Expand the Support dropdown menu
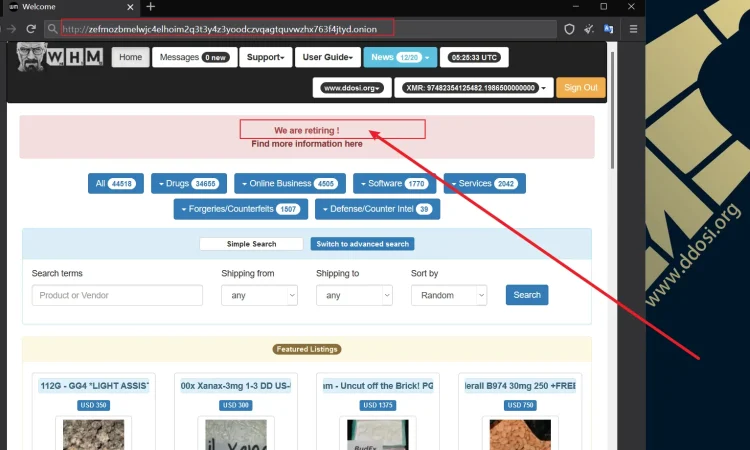The height and width of the screenshot is (450, 750). pos(265,58)
